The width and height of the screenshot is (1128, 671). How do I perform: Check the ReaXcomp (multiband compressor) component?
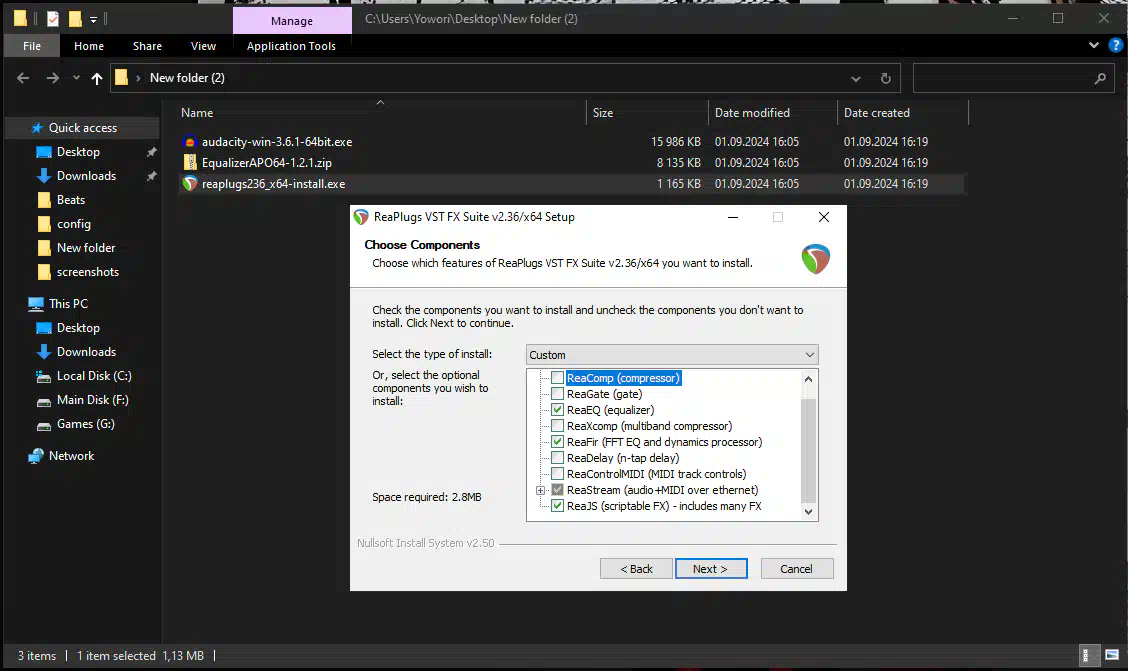click(558, 426)
